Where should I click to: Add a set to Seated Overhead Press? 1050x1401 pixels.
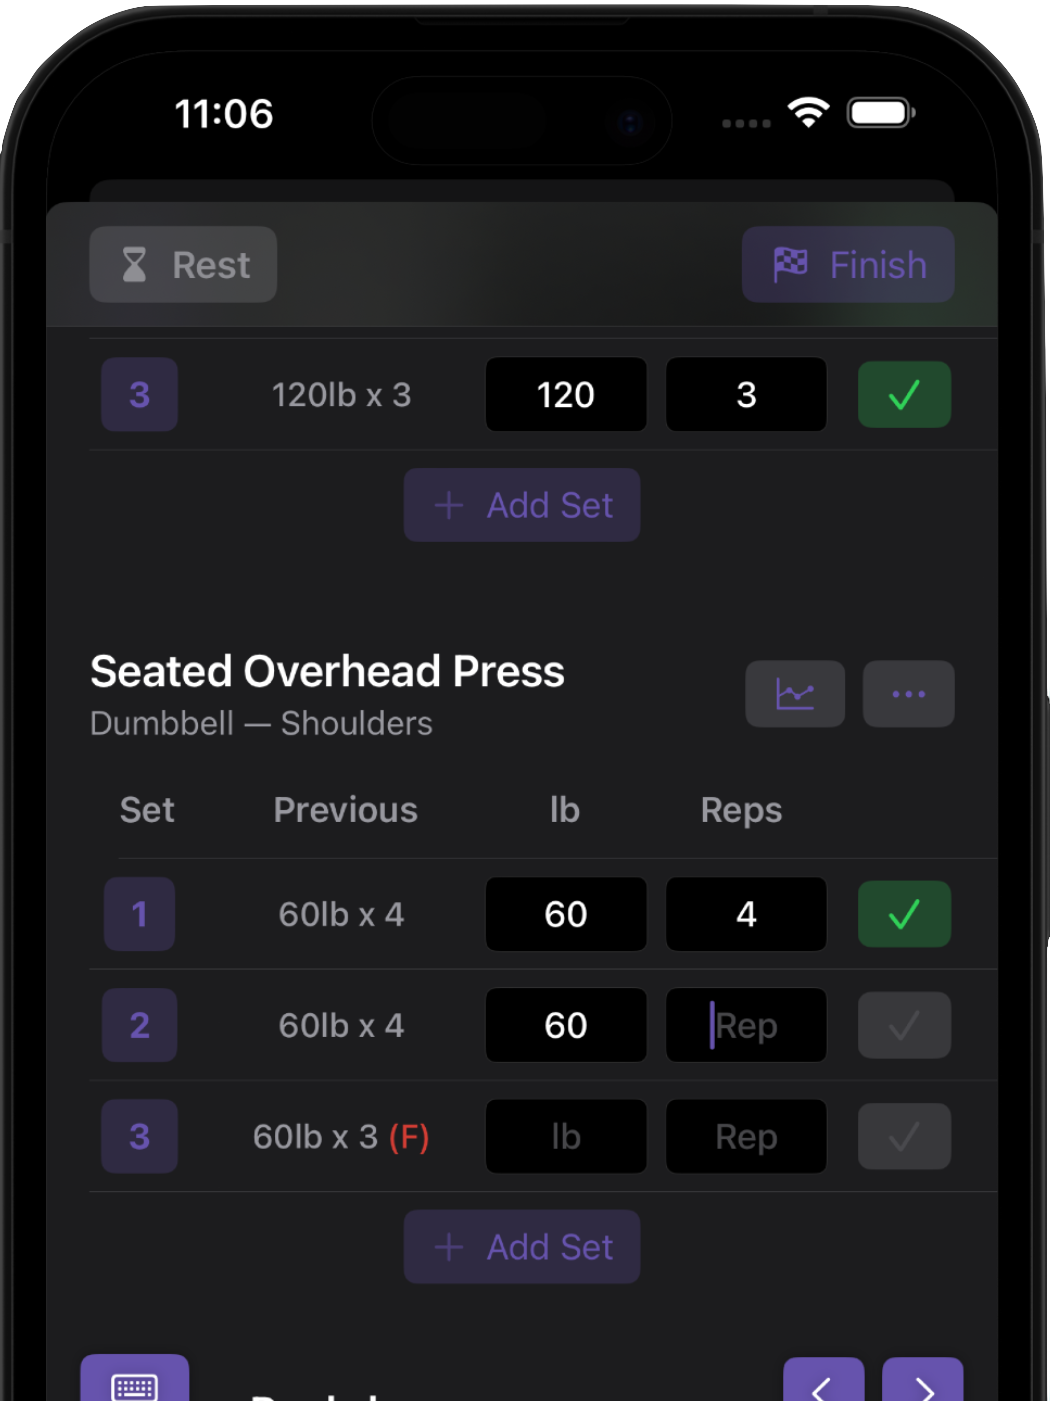521,1247
